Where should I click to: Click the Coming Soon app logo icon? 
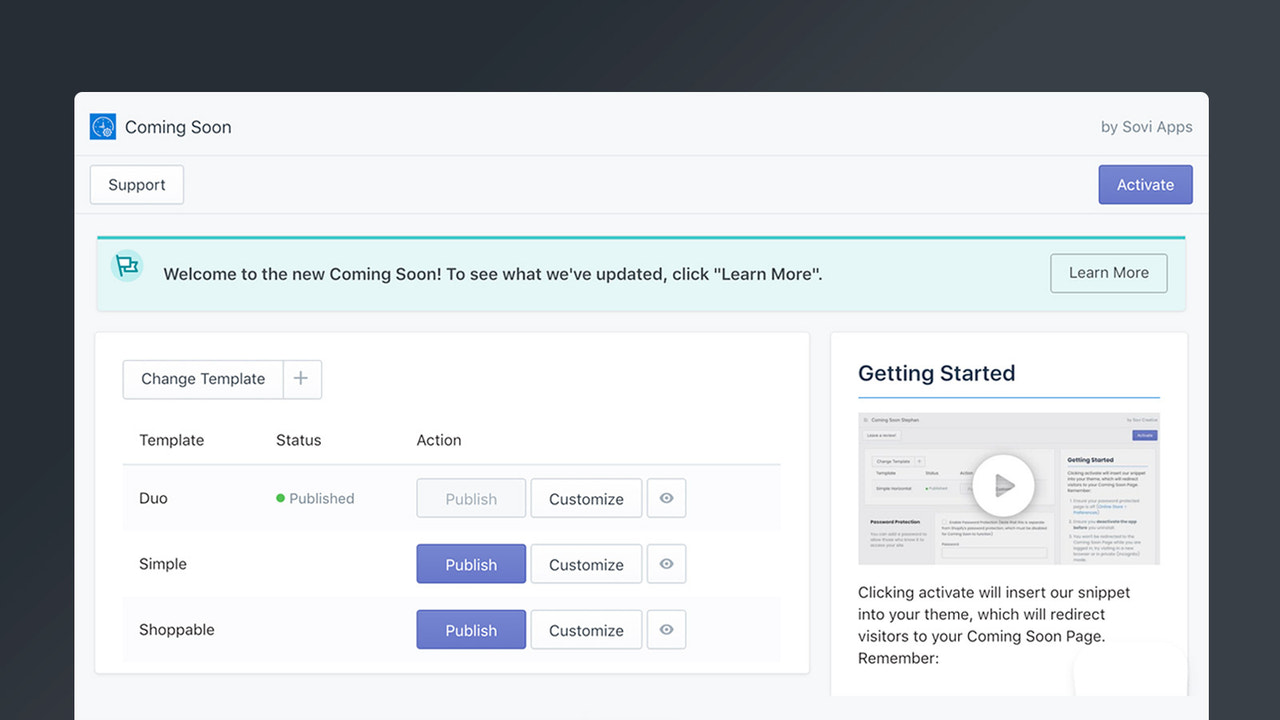102,127
